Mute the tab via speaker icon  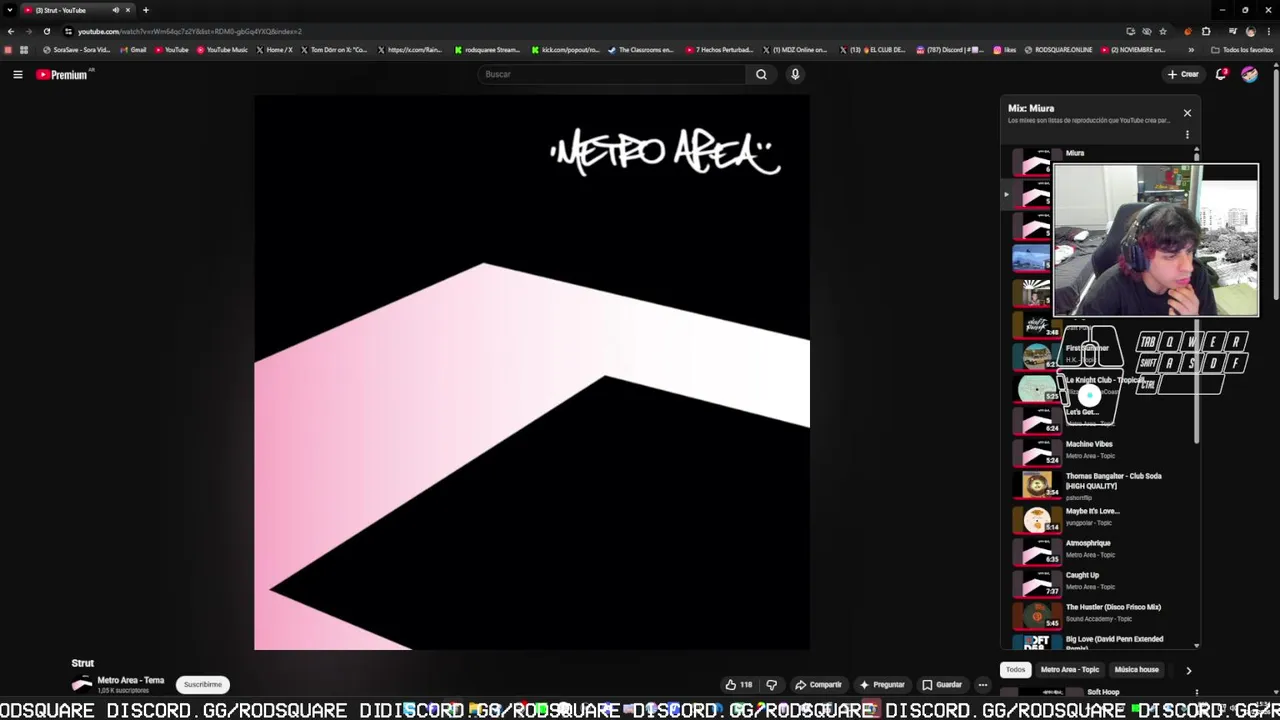pyautogui.click(x=115, y=10)
